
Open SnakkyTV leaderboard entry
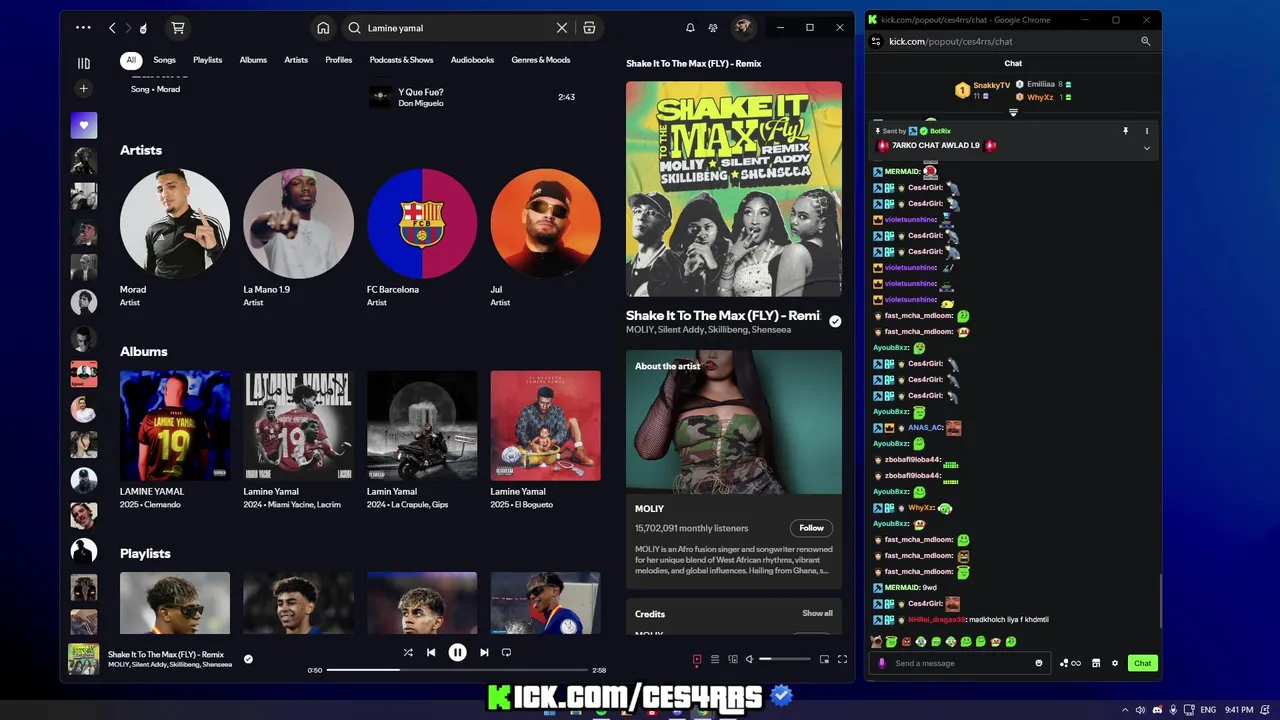982,90
